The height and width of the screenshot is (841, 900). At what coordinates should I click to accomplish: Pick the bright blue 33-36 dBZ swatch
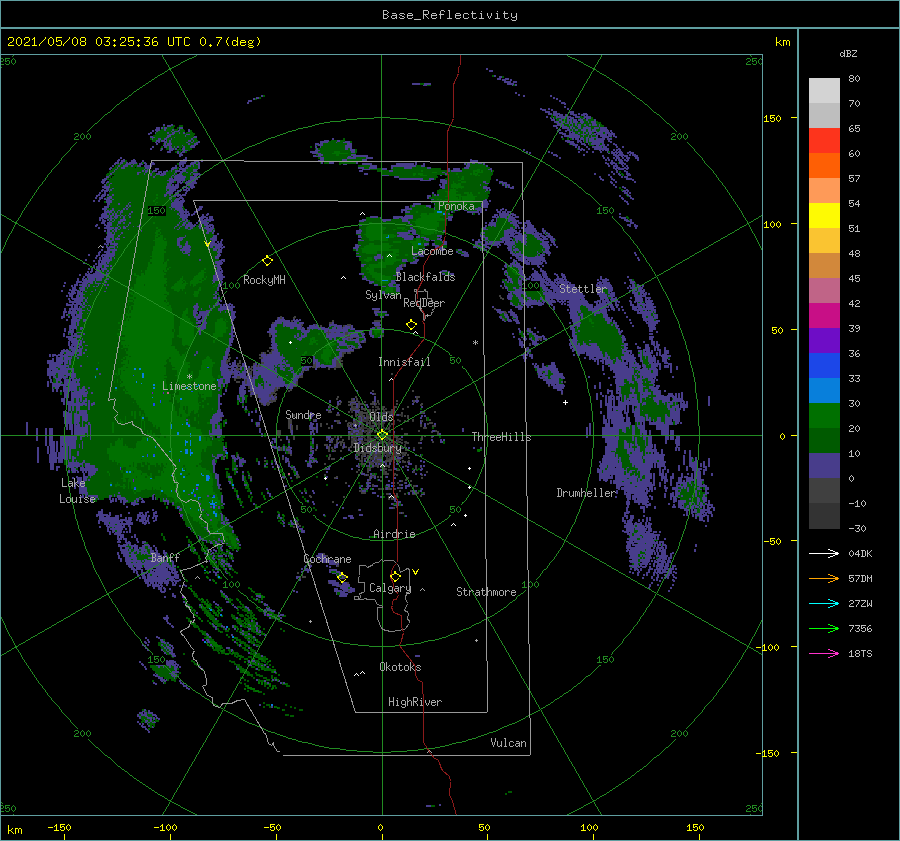click(824, 366)
